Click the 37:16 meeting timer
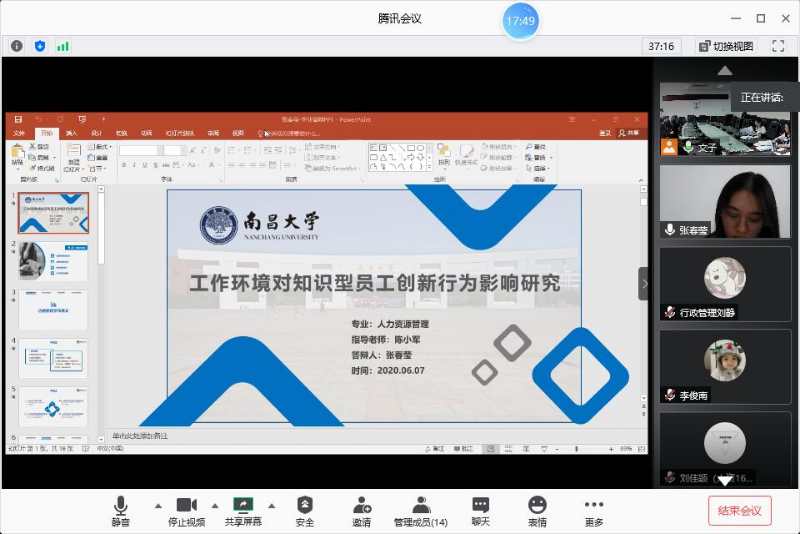The image size is (800, 534). tap(661, 46)
